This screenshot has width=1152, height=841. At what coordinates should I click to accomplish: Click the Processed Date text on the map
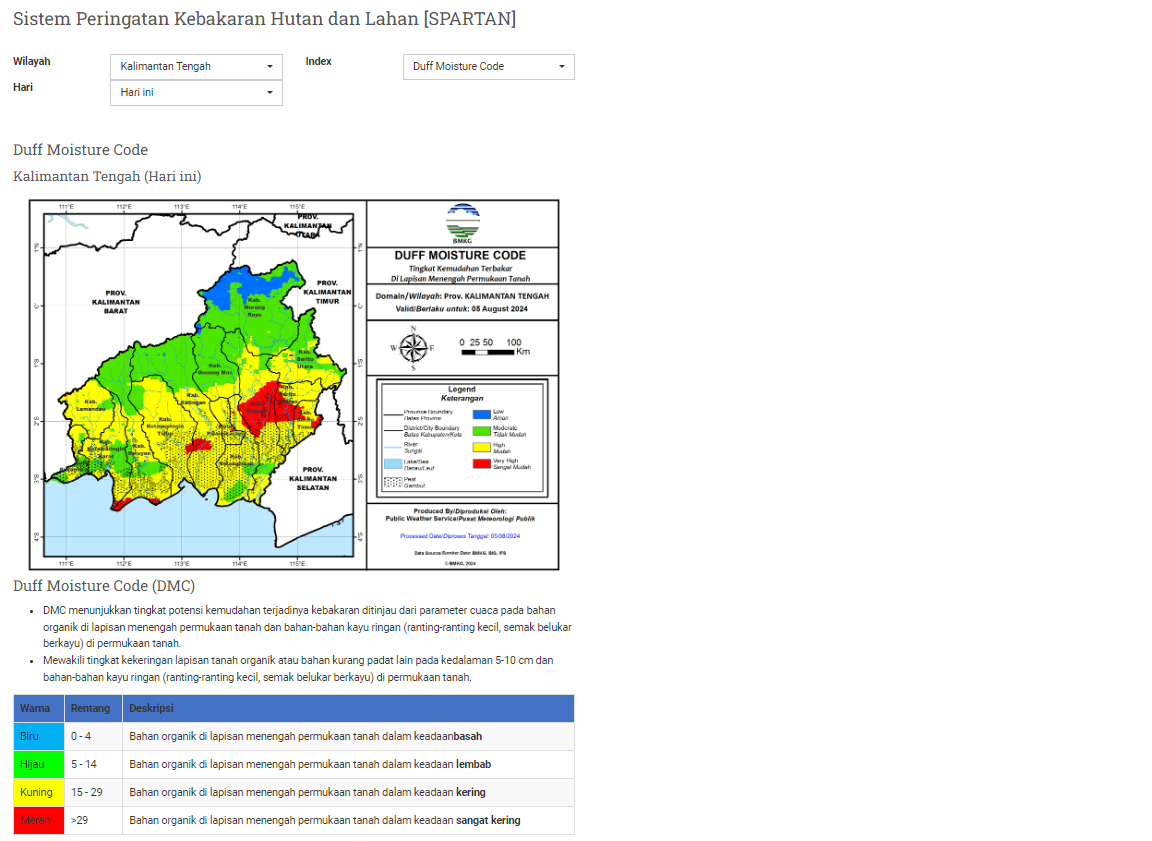click(x=460, y=536)
